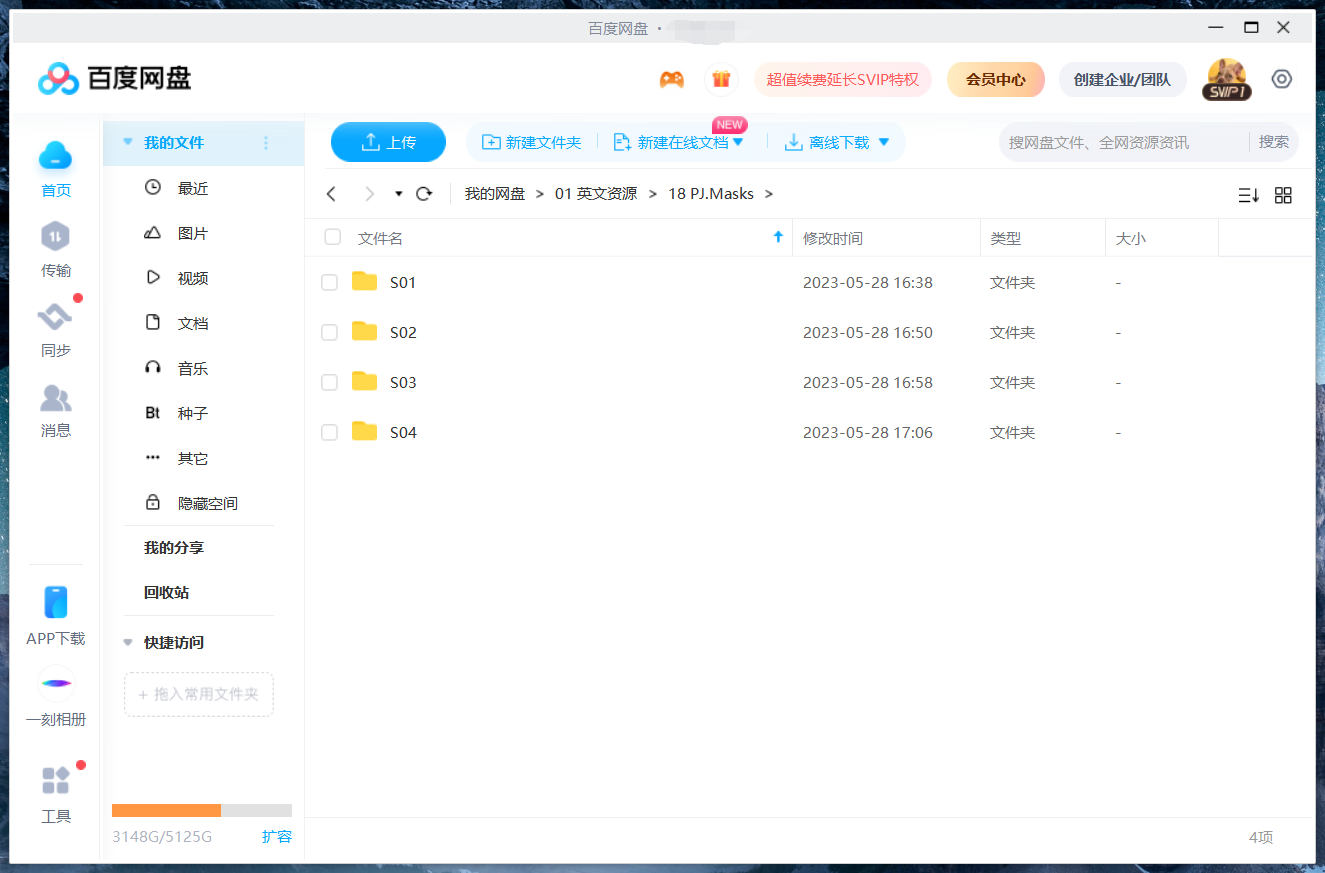Click the 上传 upload button

click(388, 142)
